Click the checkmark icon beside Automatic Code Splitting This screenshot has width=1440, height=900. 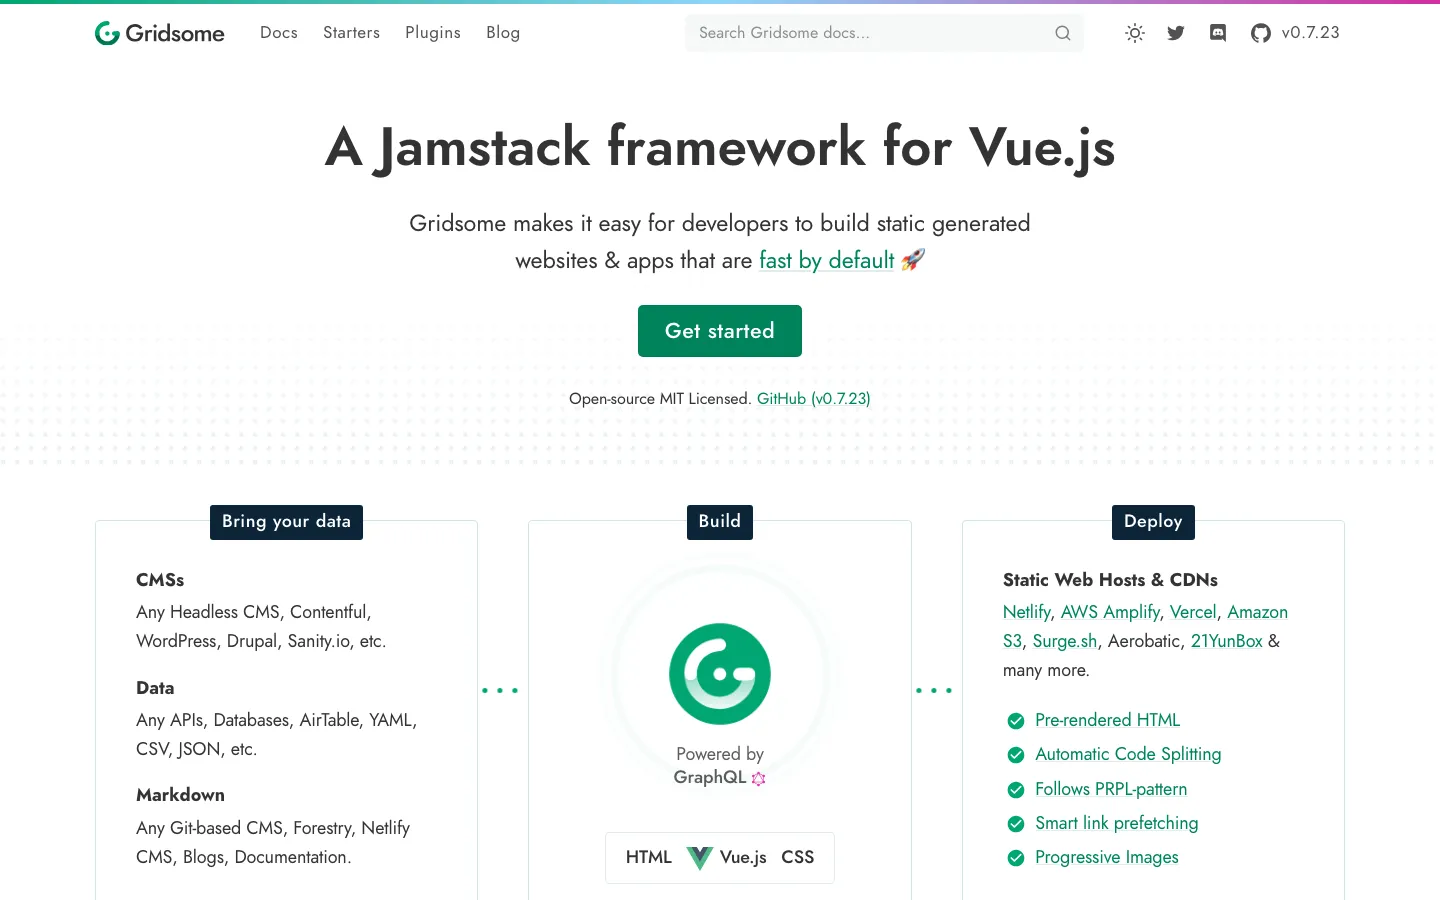point(1016,755)
